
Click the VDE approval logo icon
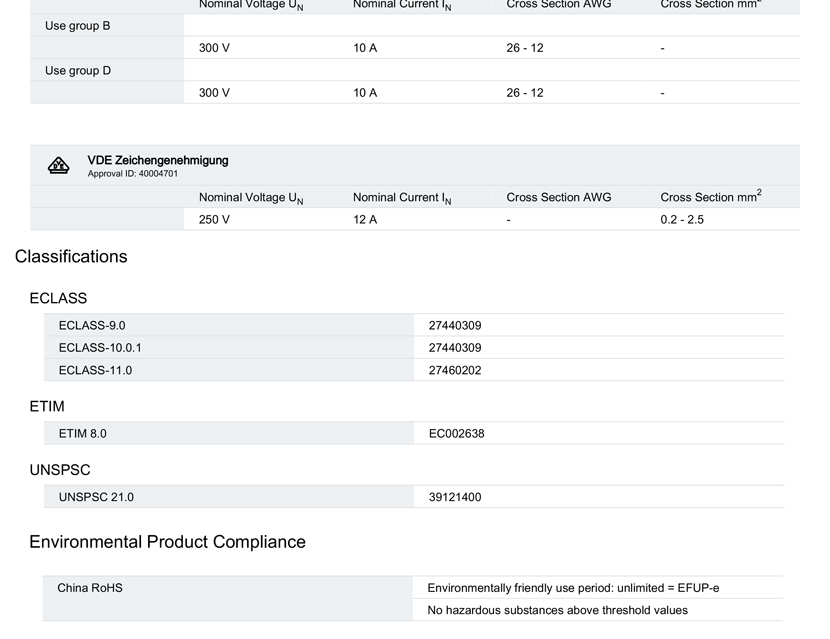[x=59, y=166]
